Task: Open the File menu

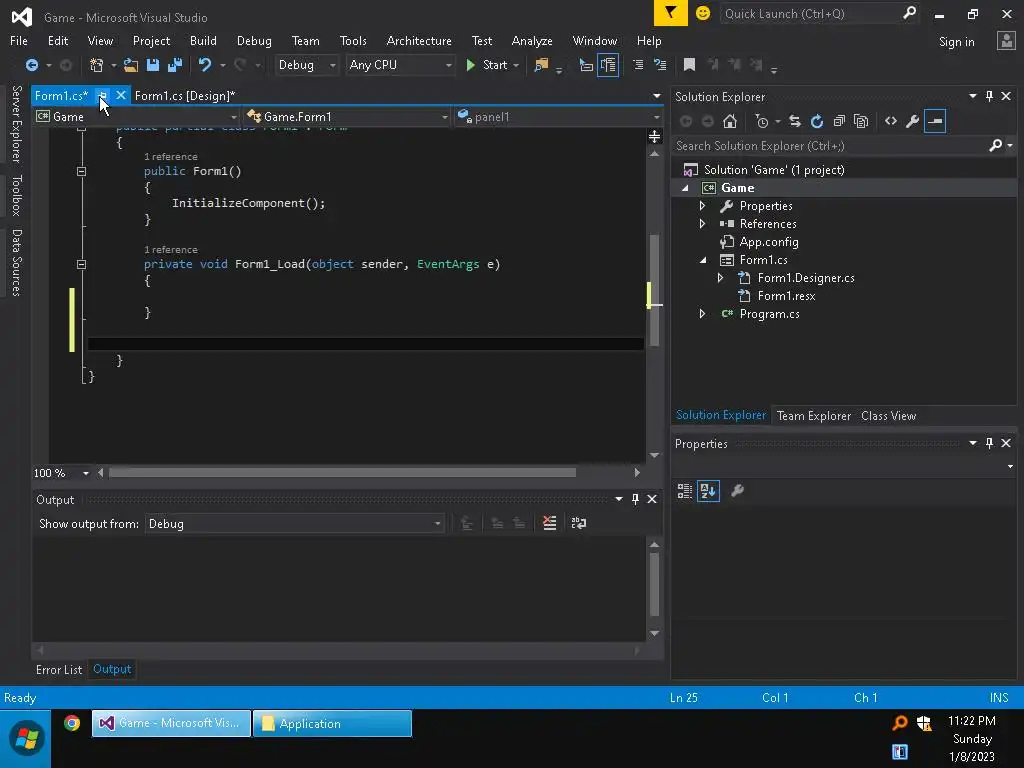Action: (x=19, y=40)
